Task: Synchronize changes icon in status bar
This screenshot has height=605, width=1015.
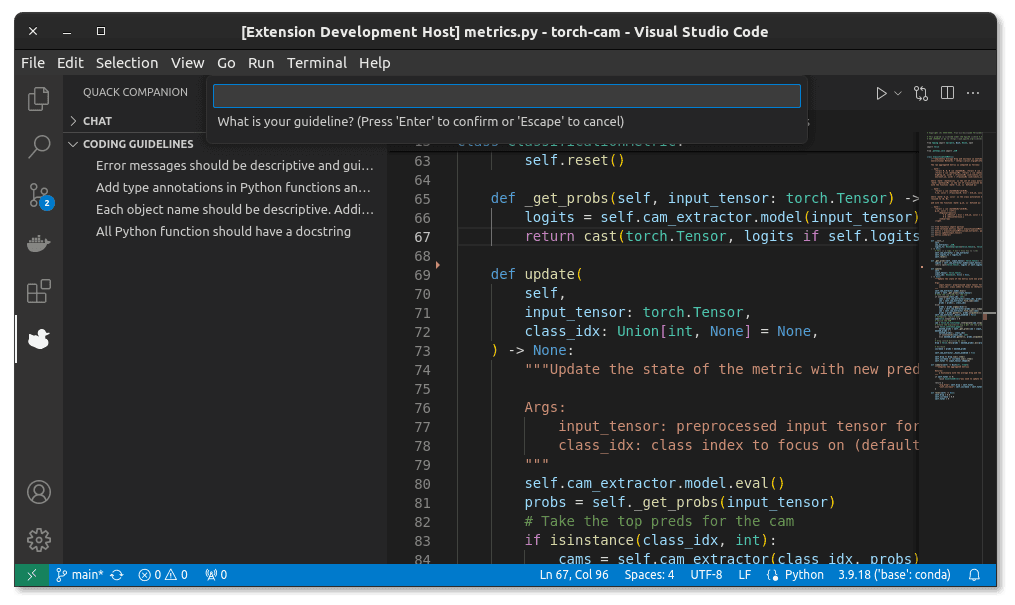Action: (117, 575)
